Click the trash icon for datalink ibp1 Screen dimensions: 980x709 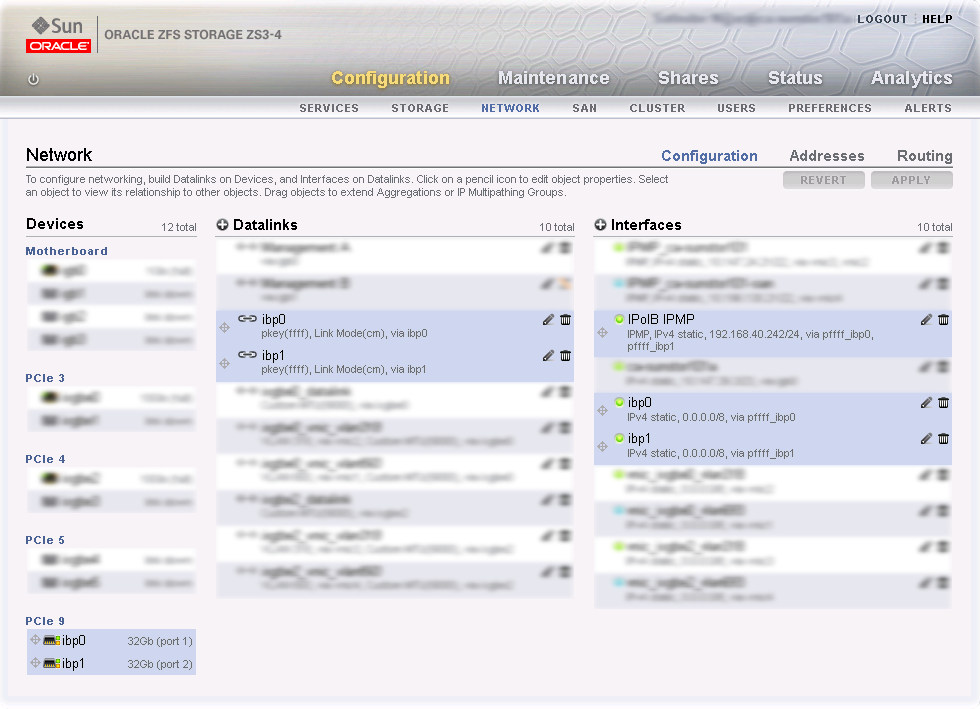click(x=566, y=355)
